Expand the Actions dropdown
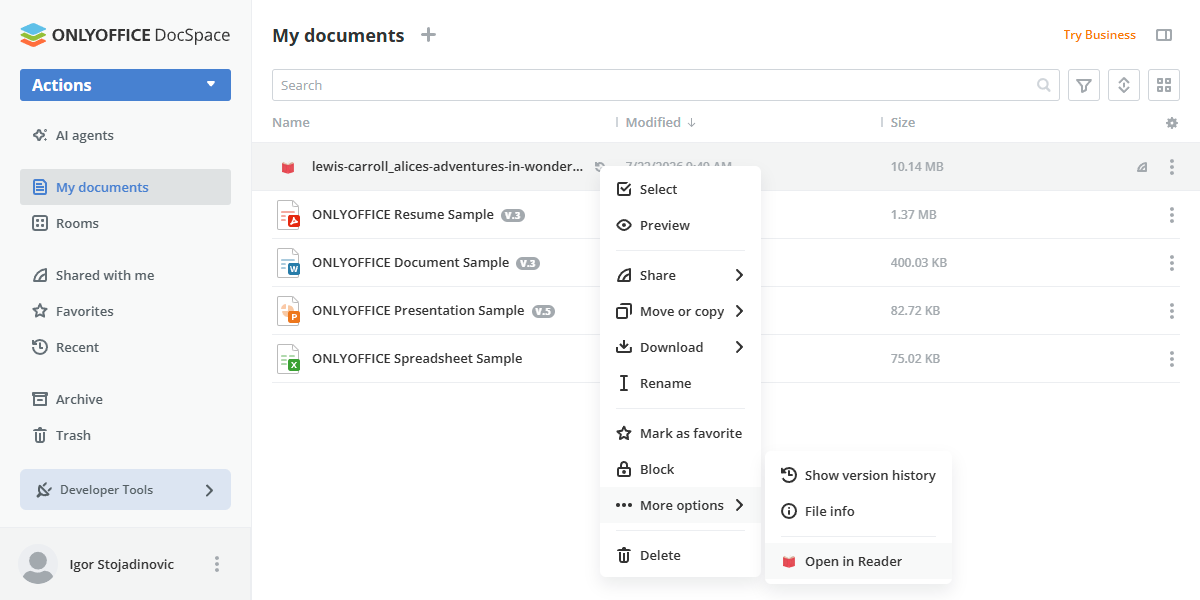The image size is (1200, 600). [x=125, y=85]
